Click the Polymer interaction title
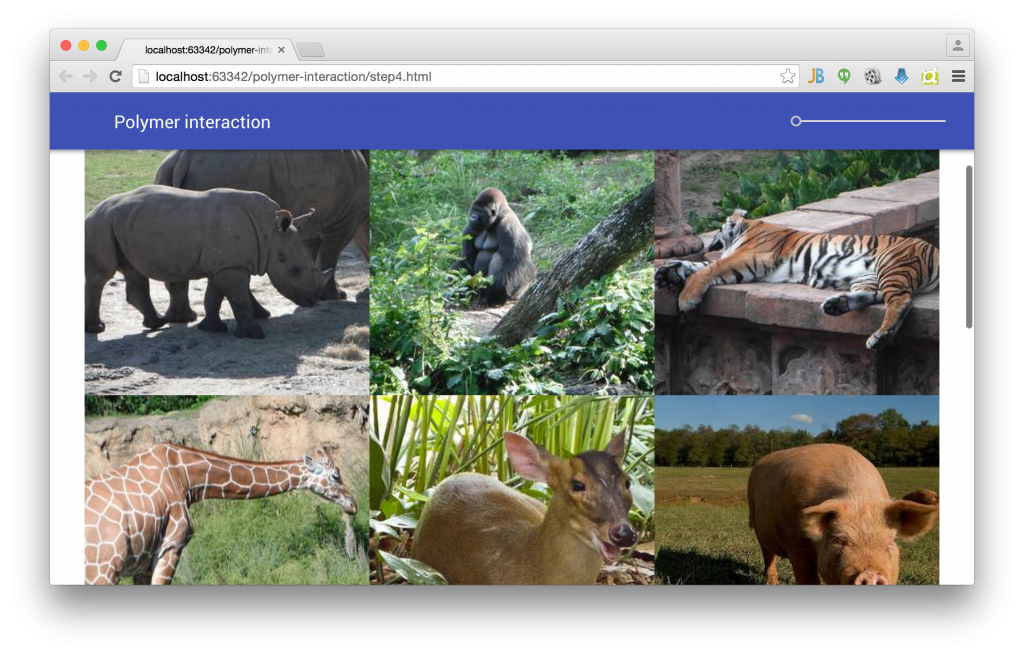The width and height of the screenshot is (1024, 656). pyautogui.click(x=192, y=121)
